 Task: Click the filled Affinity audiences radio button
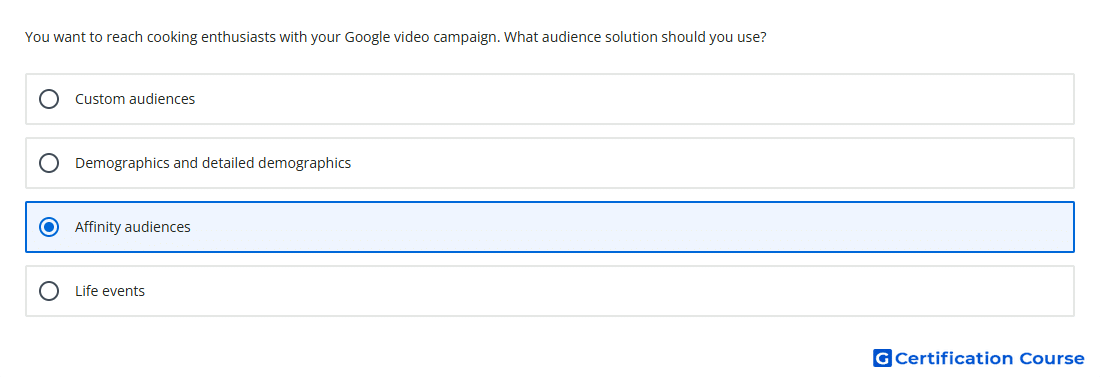click(x=49, y=227)
